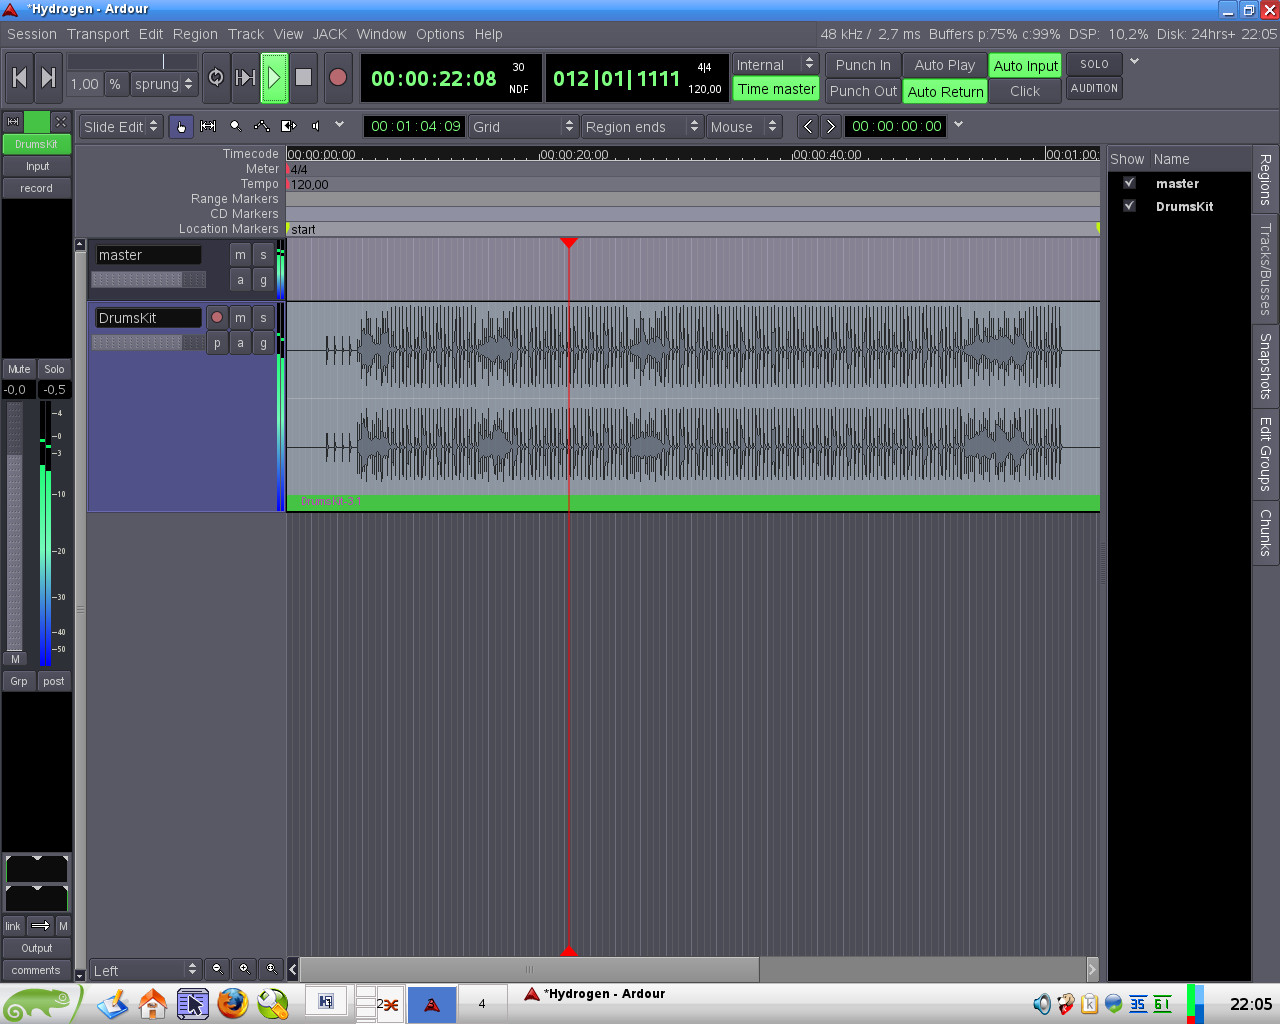Click the Output button in mixer strip

[x=37, y=948]
